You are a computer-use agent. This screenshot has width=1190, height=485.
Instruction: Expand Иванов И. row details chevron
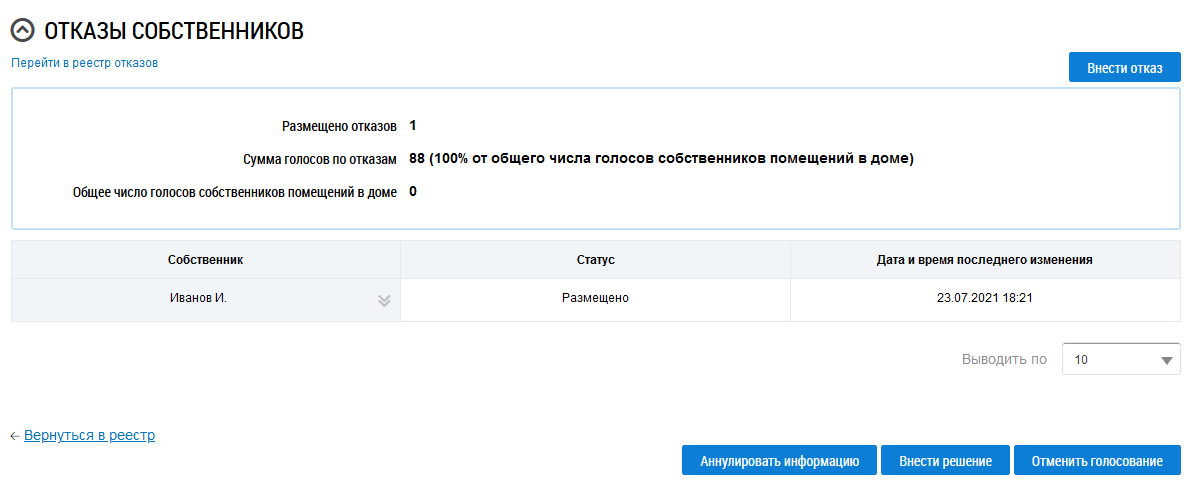click(384, 300)
